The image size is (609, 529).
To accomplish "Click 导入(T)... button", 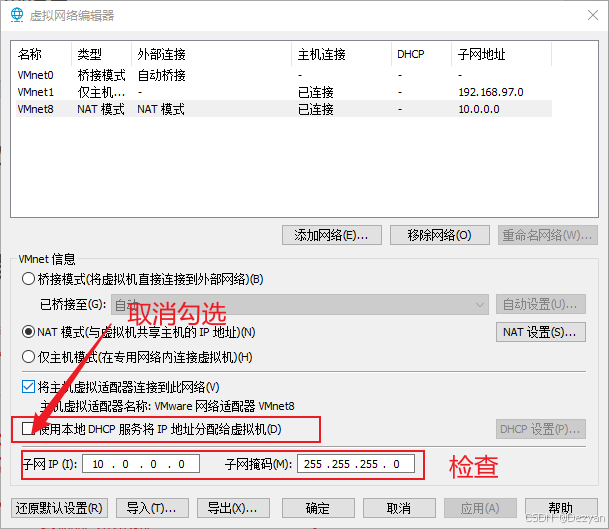I will coord(152,508).
